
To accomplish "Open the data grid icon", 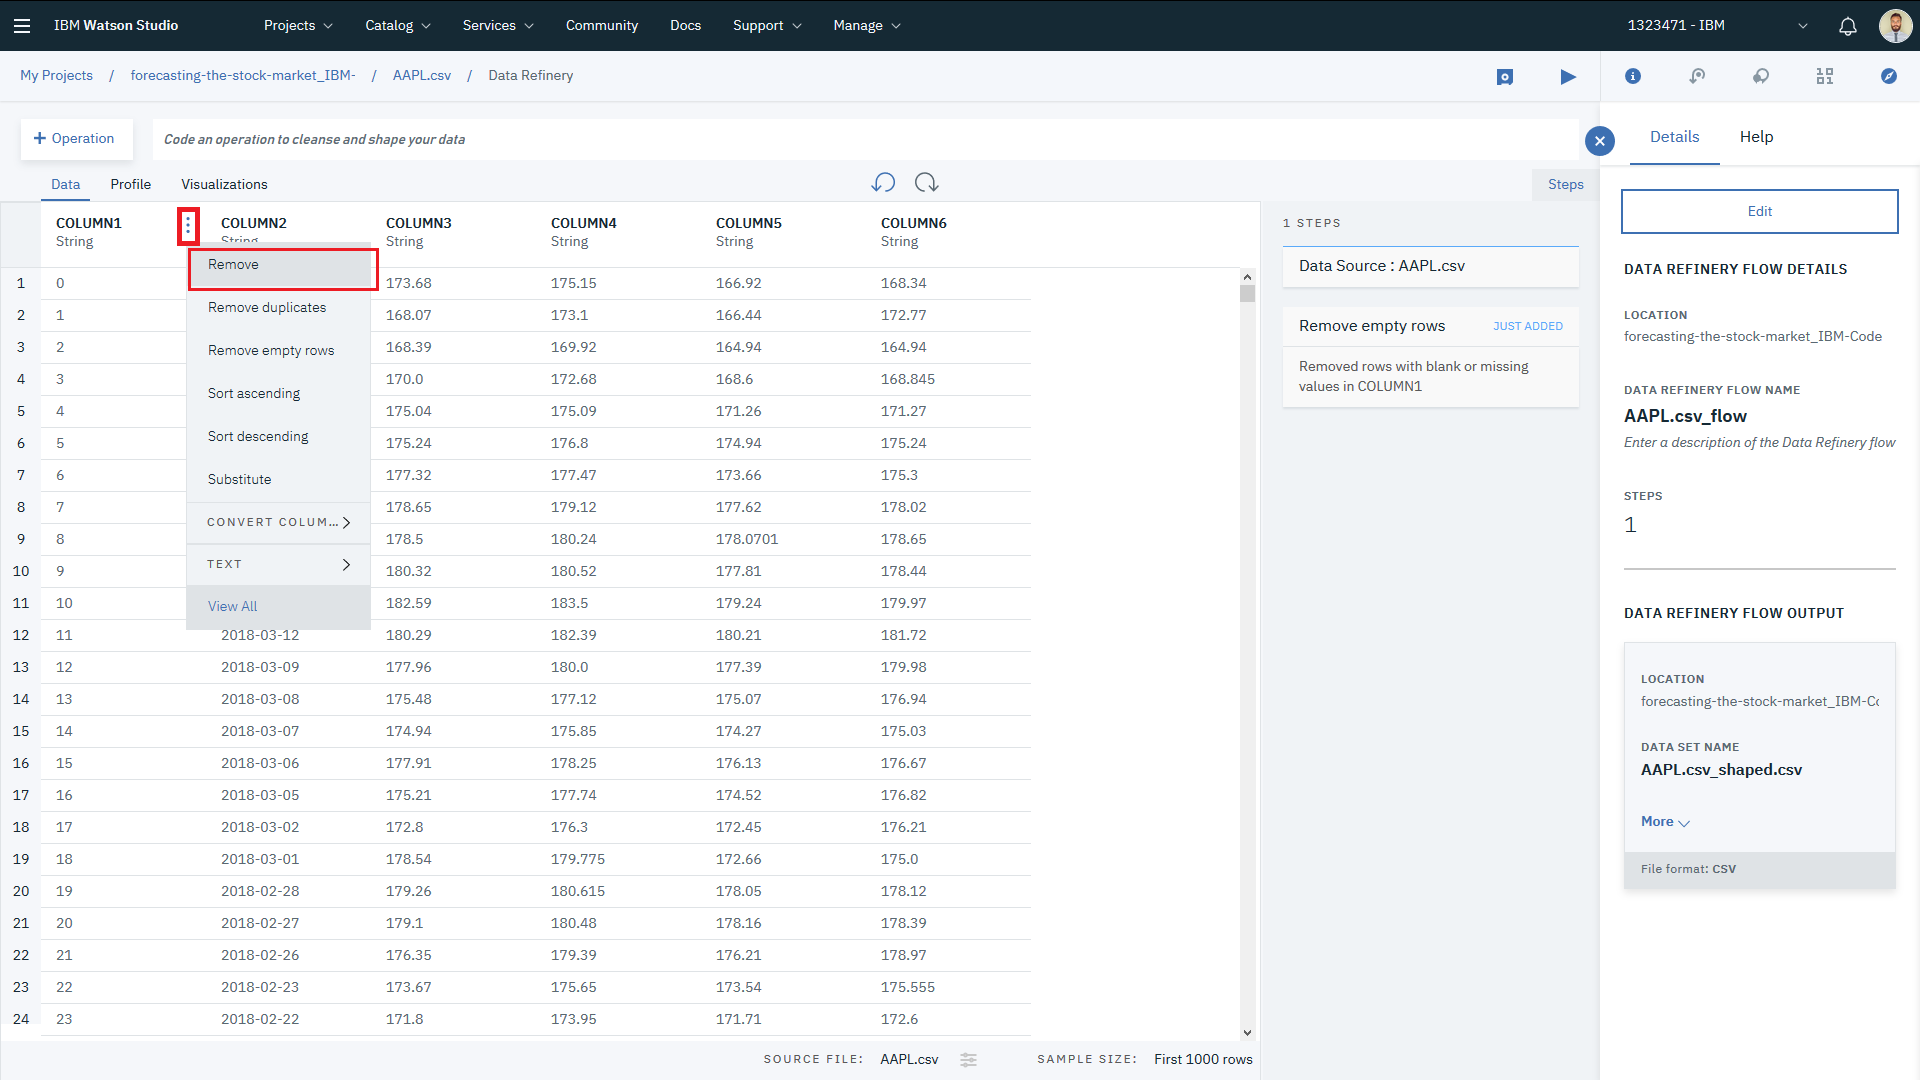I will coord(1825,76).
